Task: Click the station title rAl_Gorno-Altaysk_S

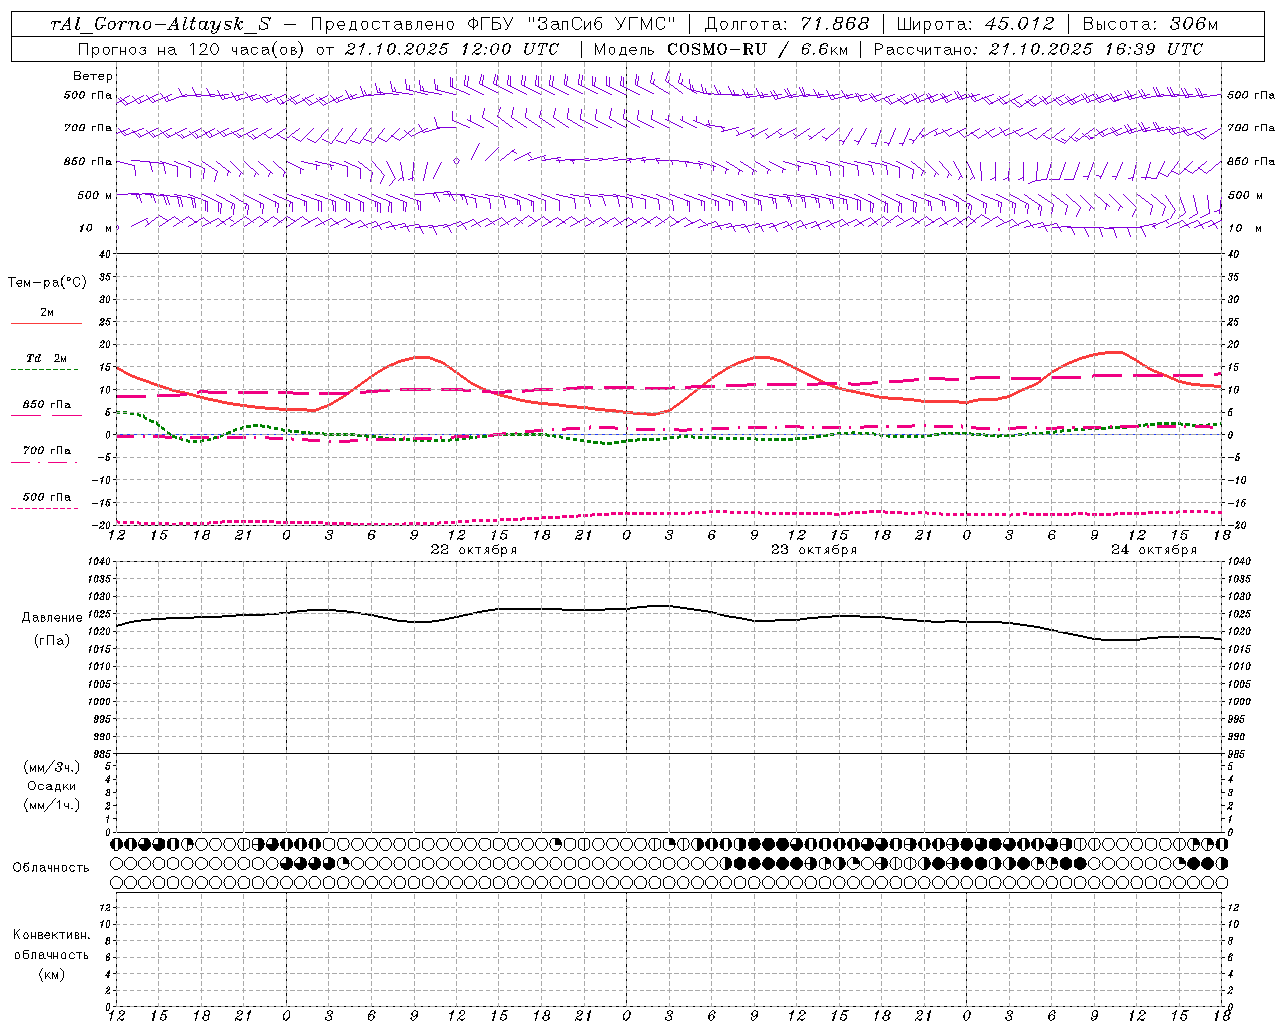Action: pos(159,24)
